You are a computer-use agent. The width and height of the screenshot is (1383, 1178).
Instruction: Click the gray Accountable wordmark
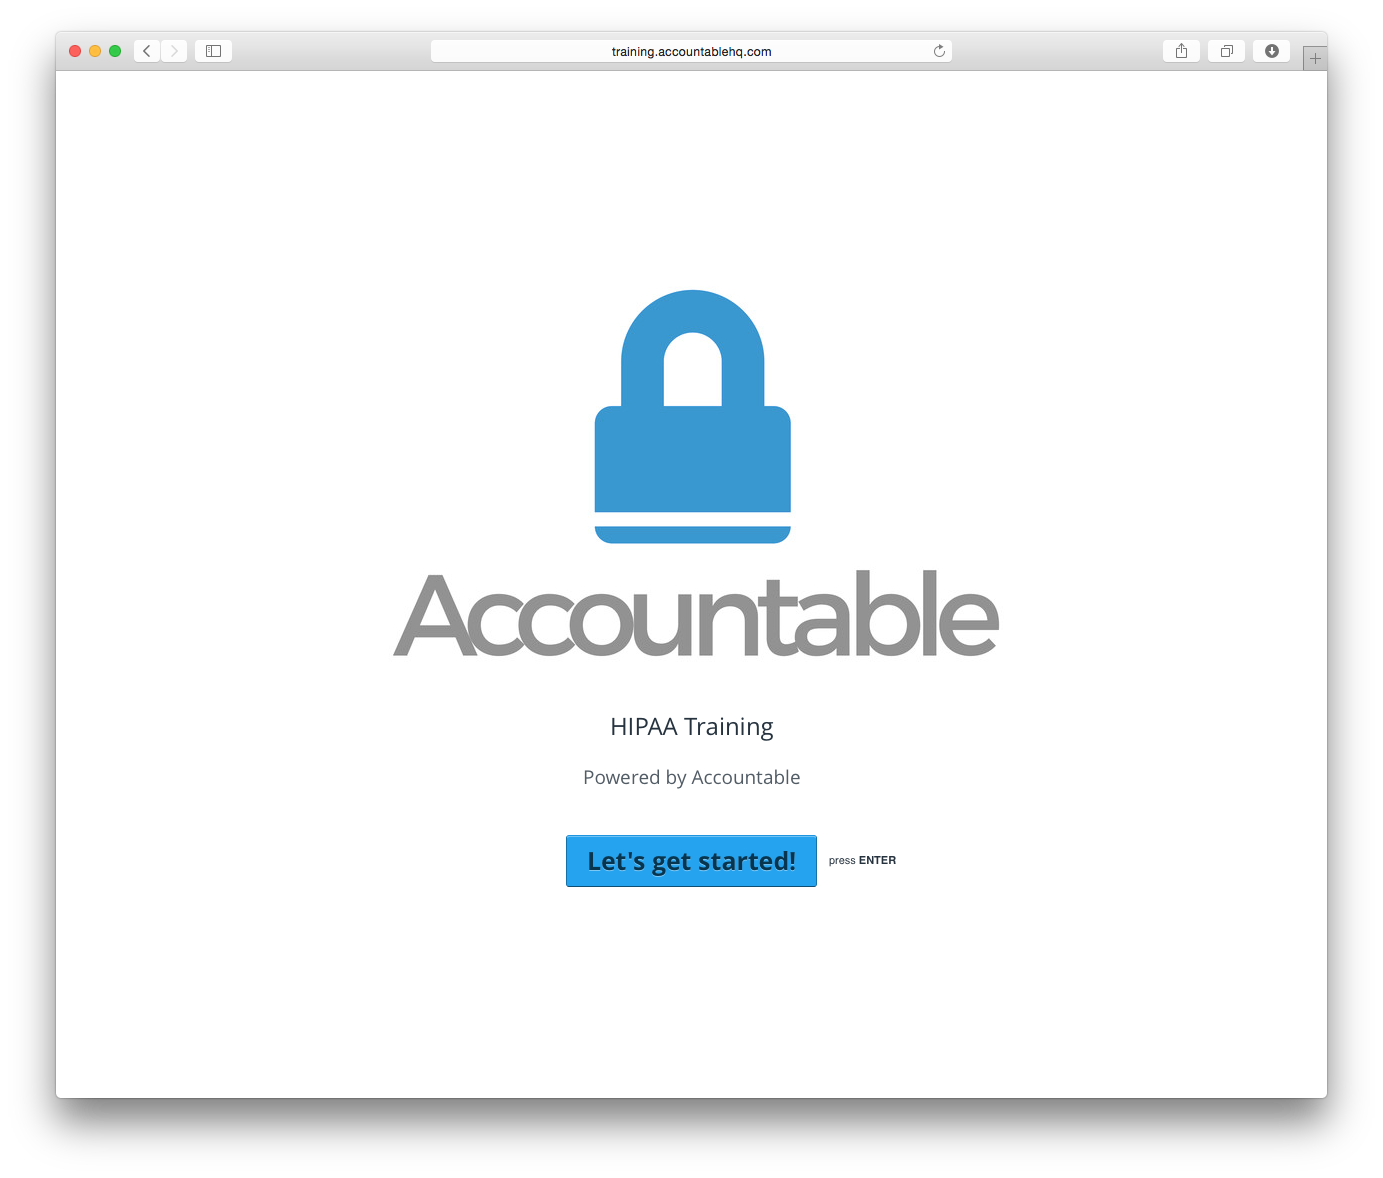(696, 615)
